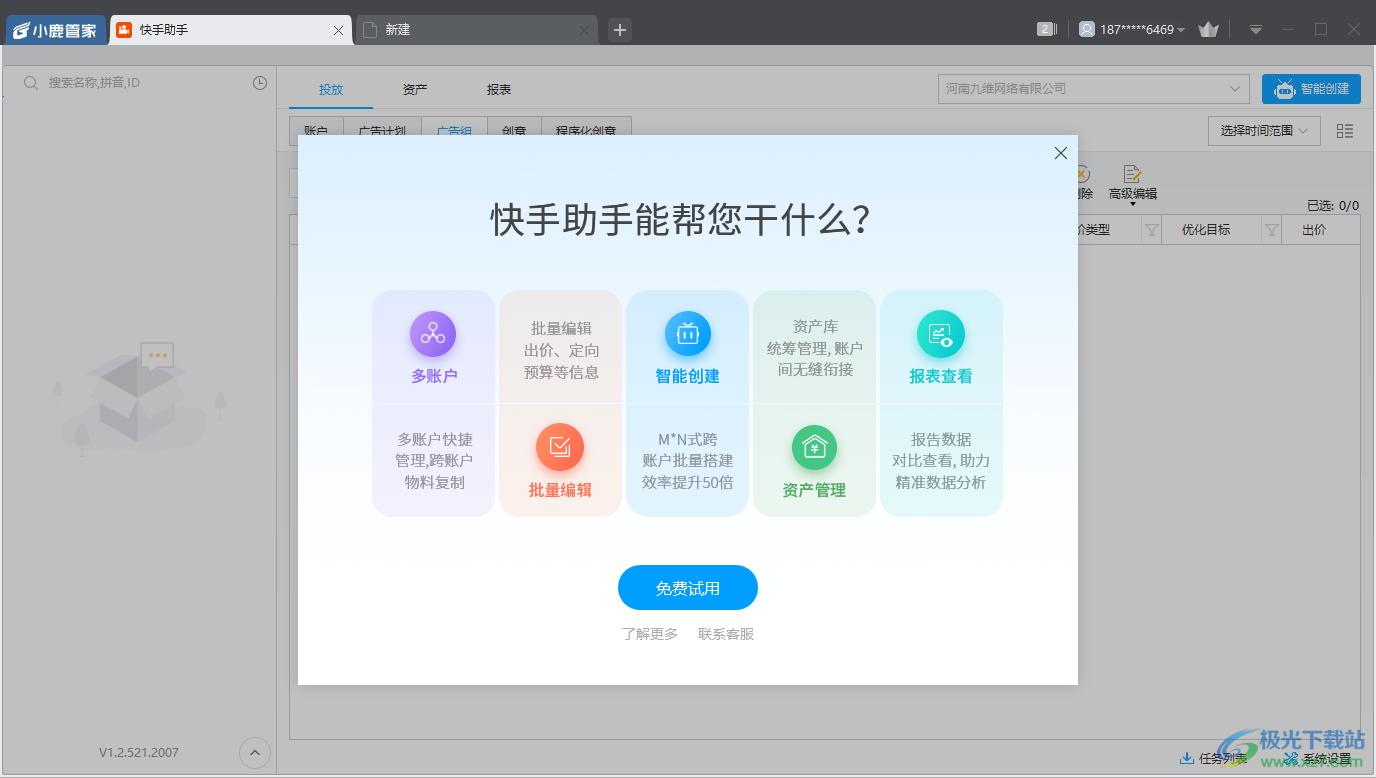Select the 广告组 sub-tab
The height and width of the screenshot is (778, 1376).
(454, 131)
